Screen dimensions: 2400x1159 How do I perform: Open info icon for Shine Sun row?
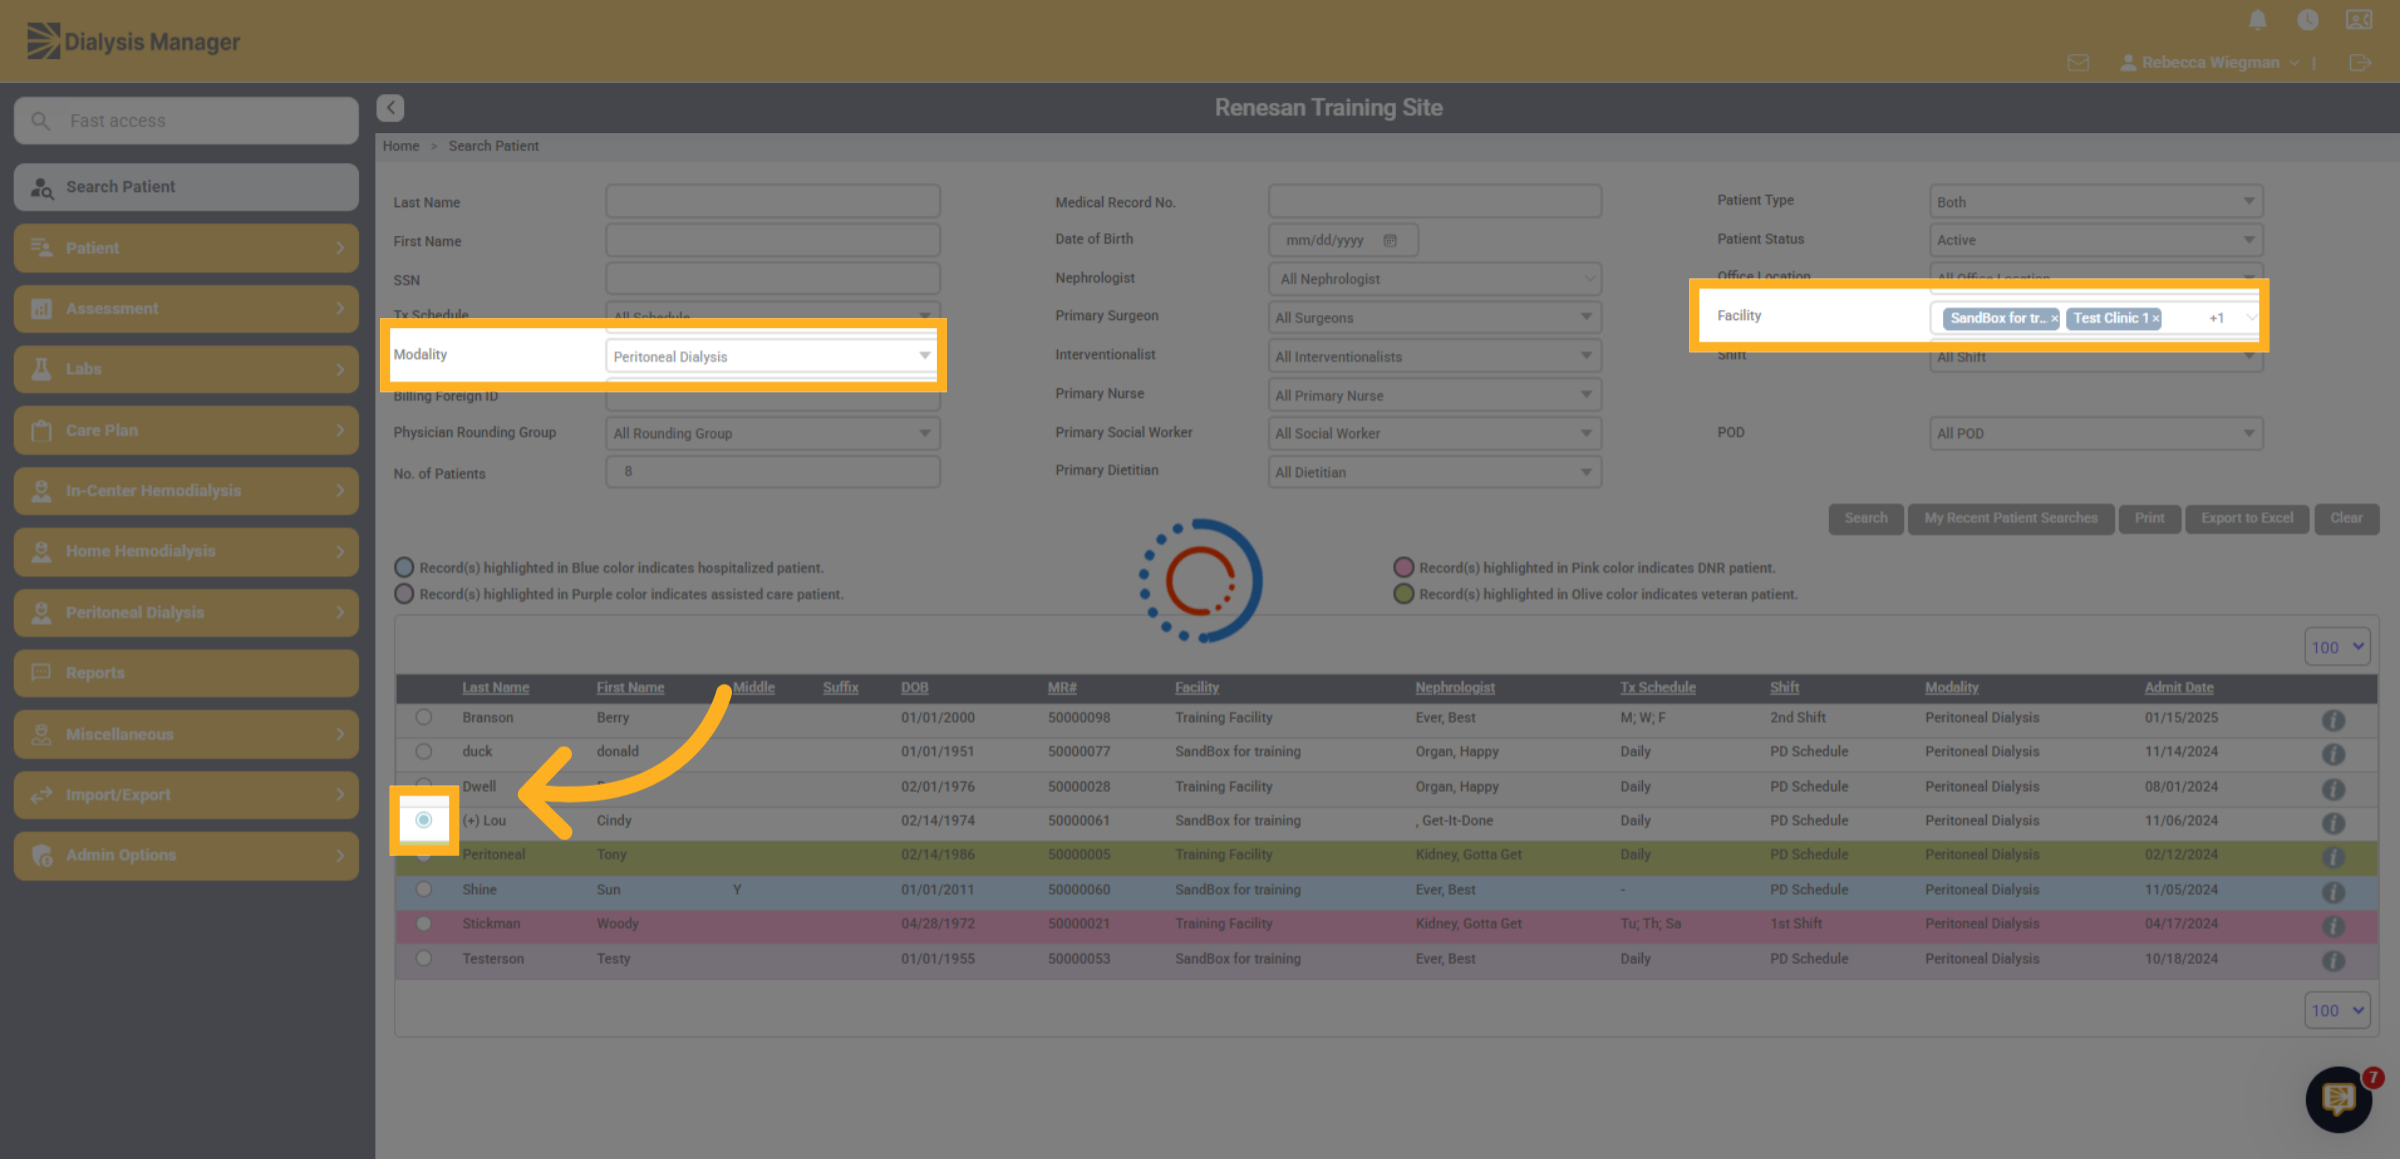click(x=2333, y=891)
